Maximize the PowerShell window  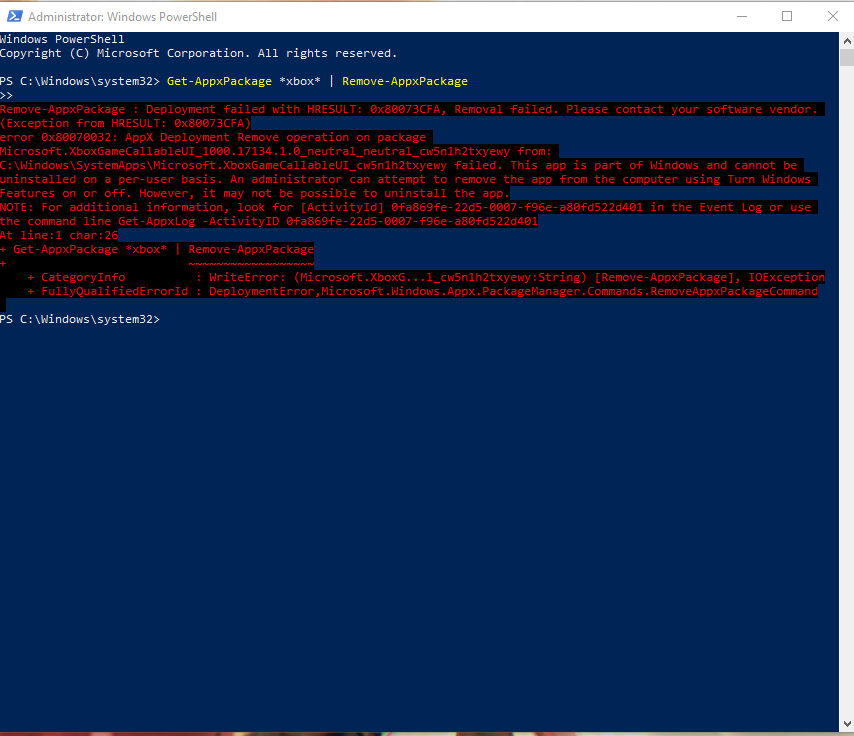pos(786,16)
